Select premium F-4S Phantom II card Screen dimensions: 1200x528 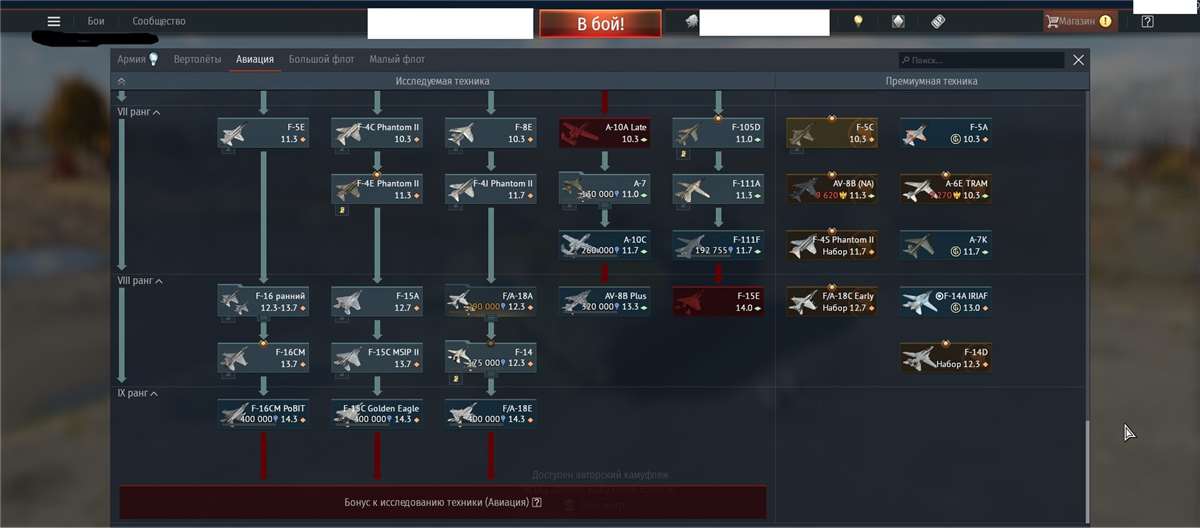pos(832,245)
